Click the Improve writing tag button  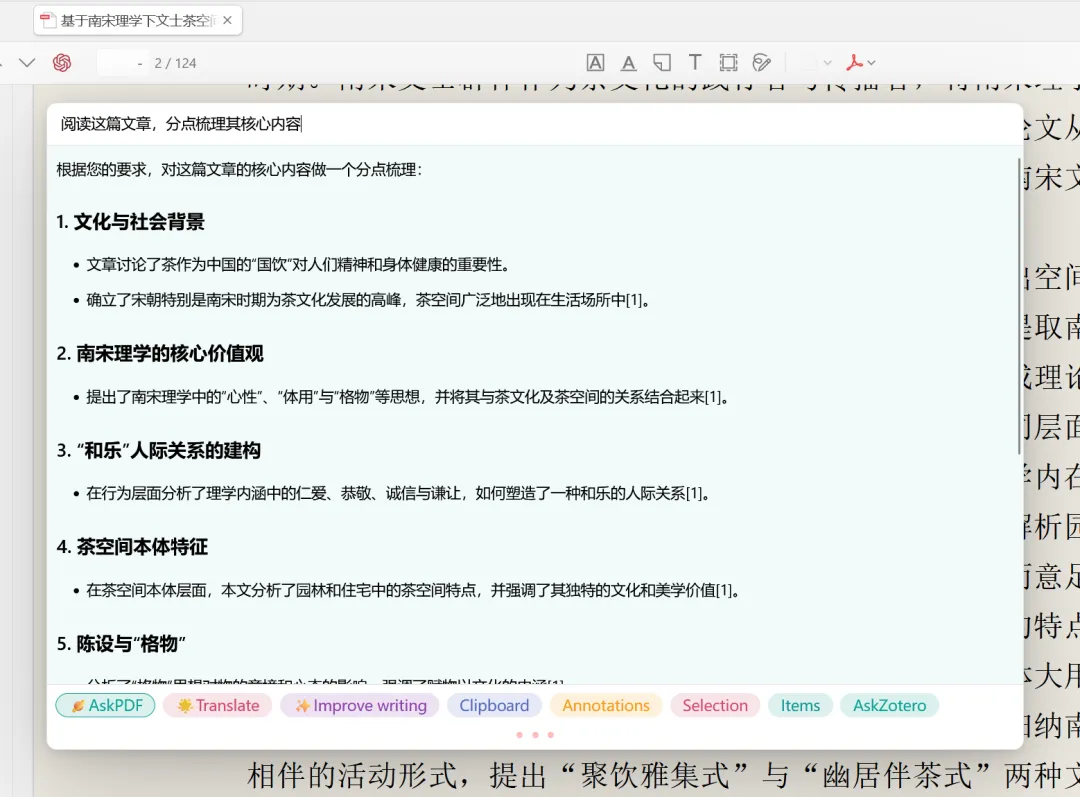tap(360, 705)
